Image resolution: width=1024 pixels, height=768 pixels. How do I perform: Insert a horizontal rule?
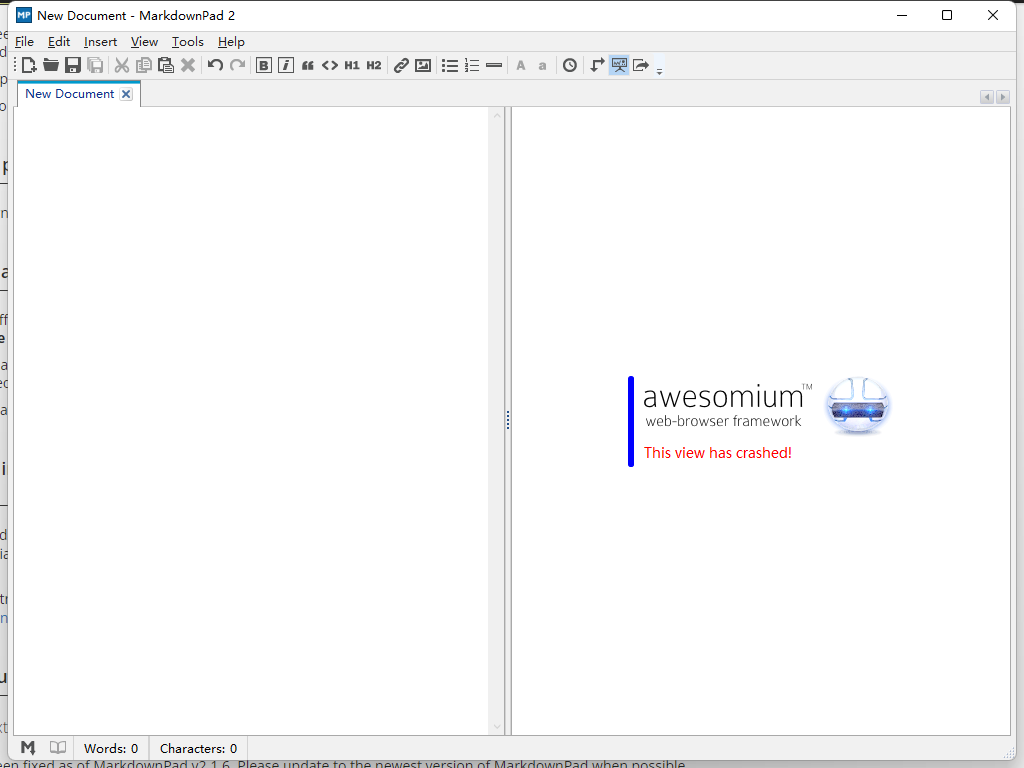(x=493, y=64)
